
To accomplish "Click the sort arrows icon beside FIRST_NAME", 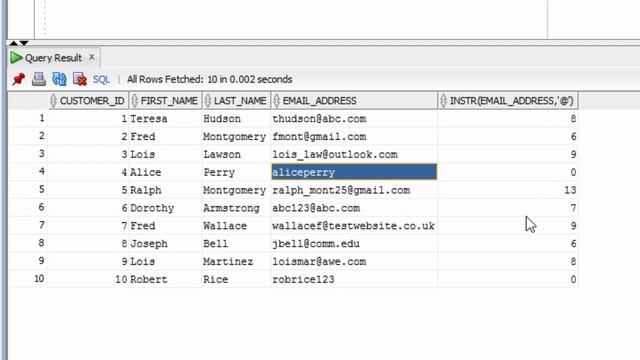I will (134, 101).
